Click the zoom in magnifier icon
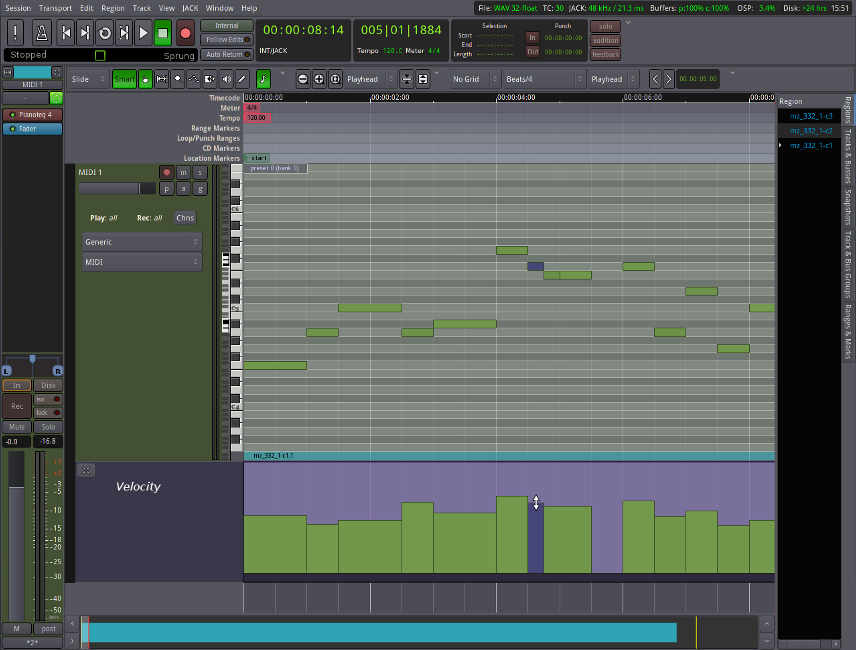This screenshot has height=650, width=856. [319, 79]
